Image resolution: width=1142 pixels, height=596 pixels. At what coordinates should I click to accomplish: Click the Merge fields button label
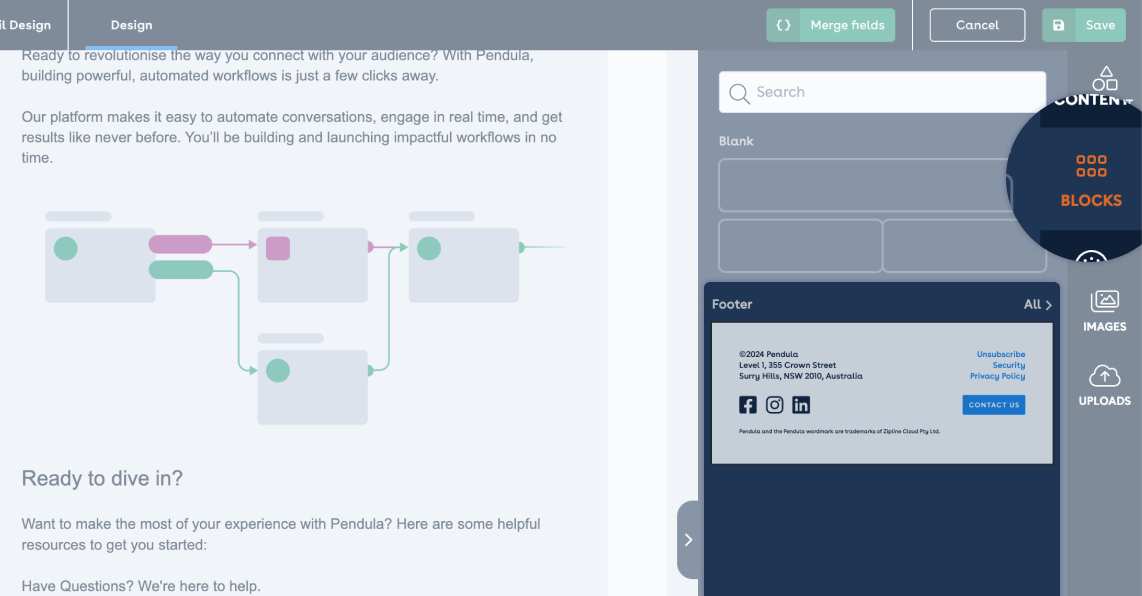(847, 25)
